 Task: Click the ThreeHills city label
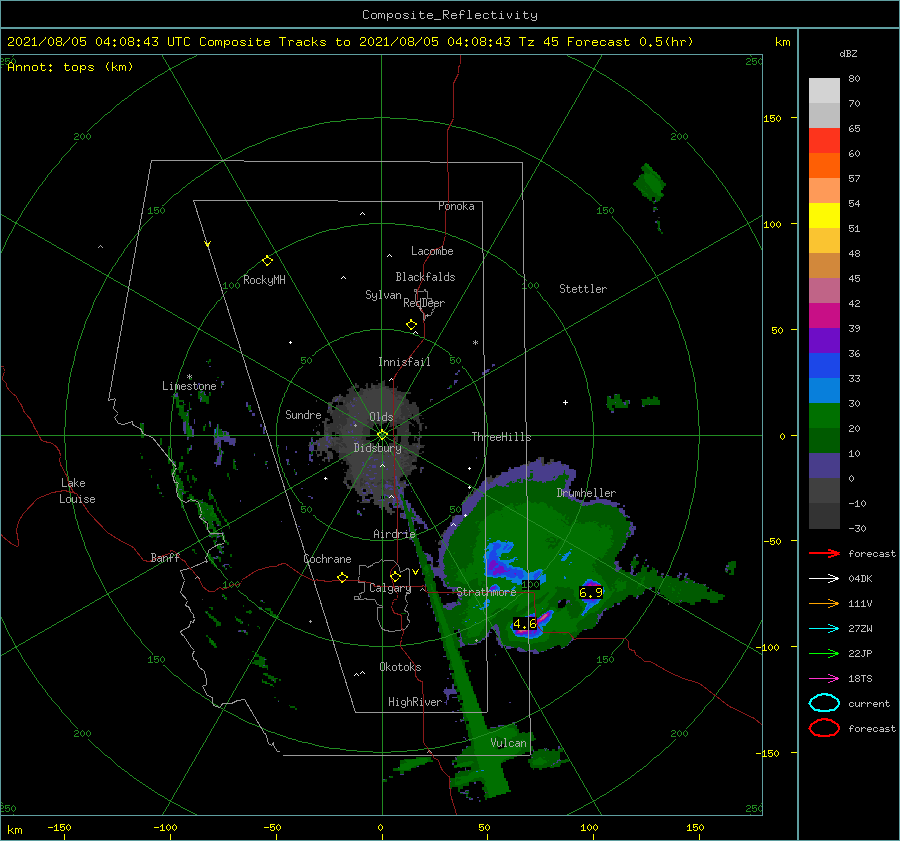coord(502,437)
